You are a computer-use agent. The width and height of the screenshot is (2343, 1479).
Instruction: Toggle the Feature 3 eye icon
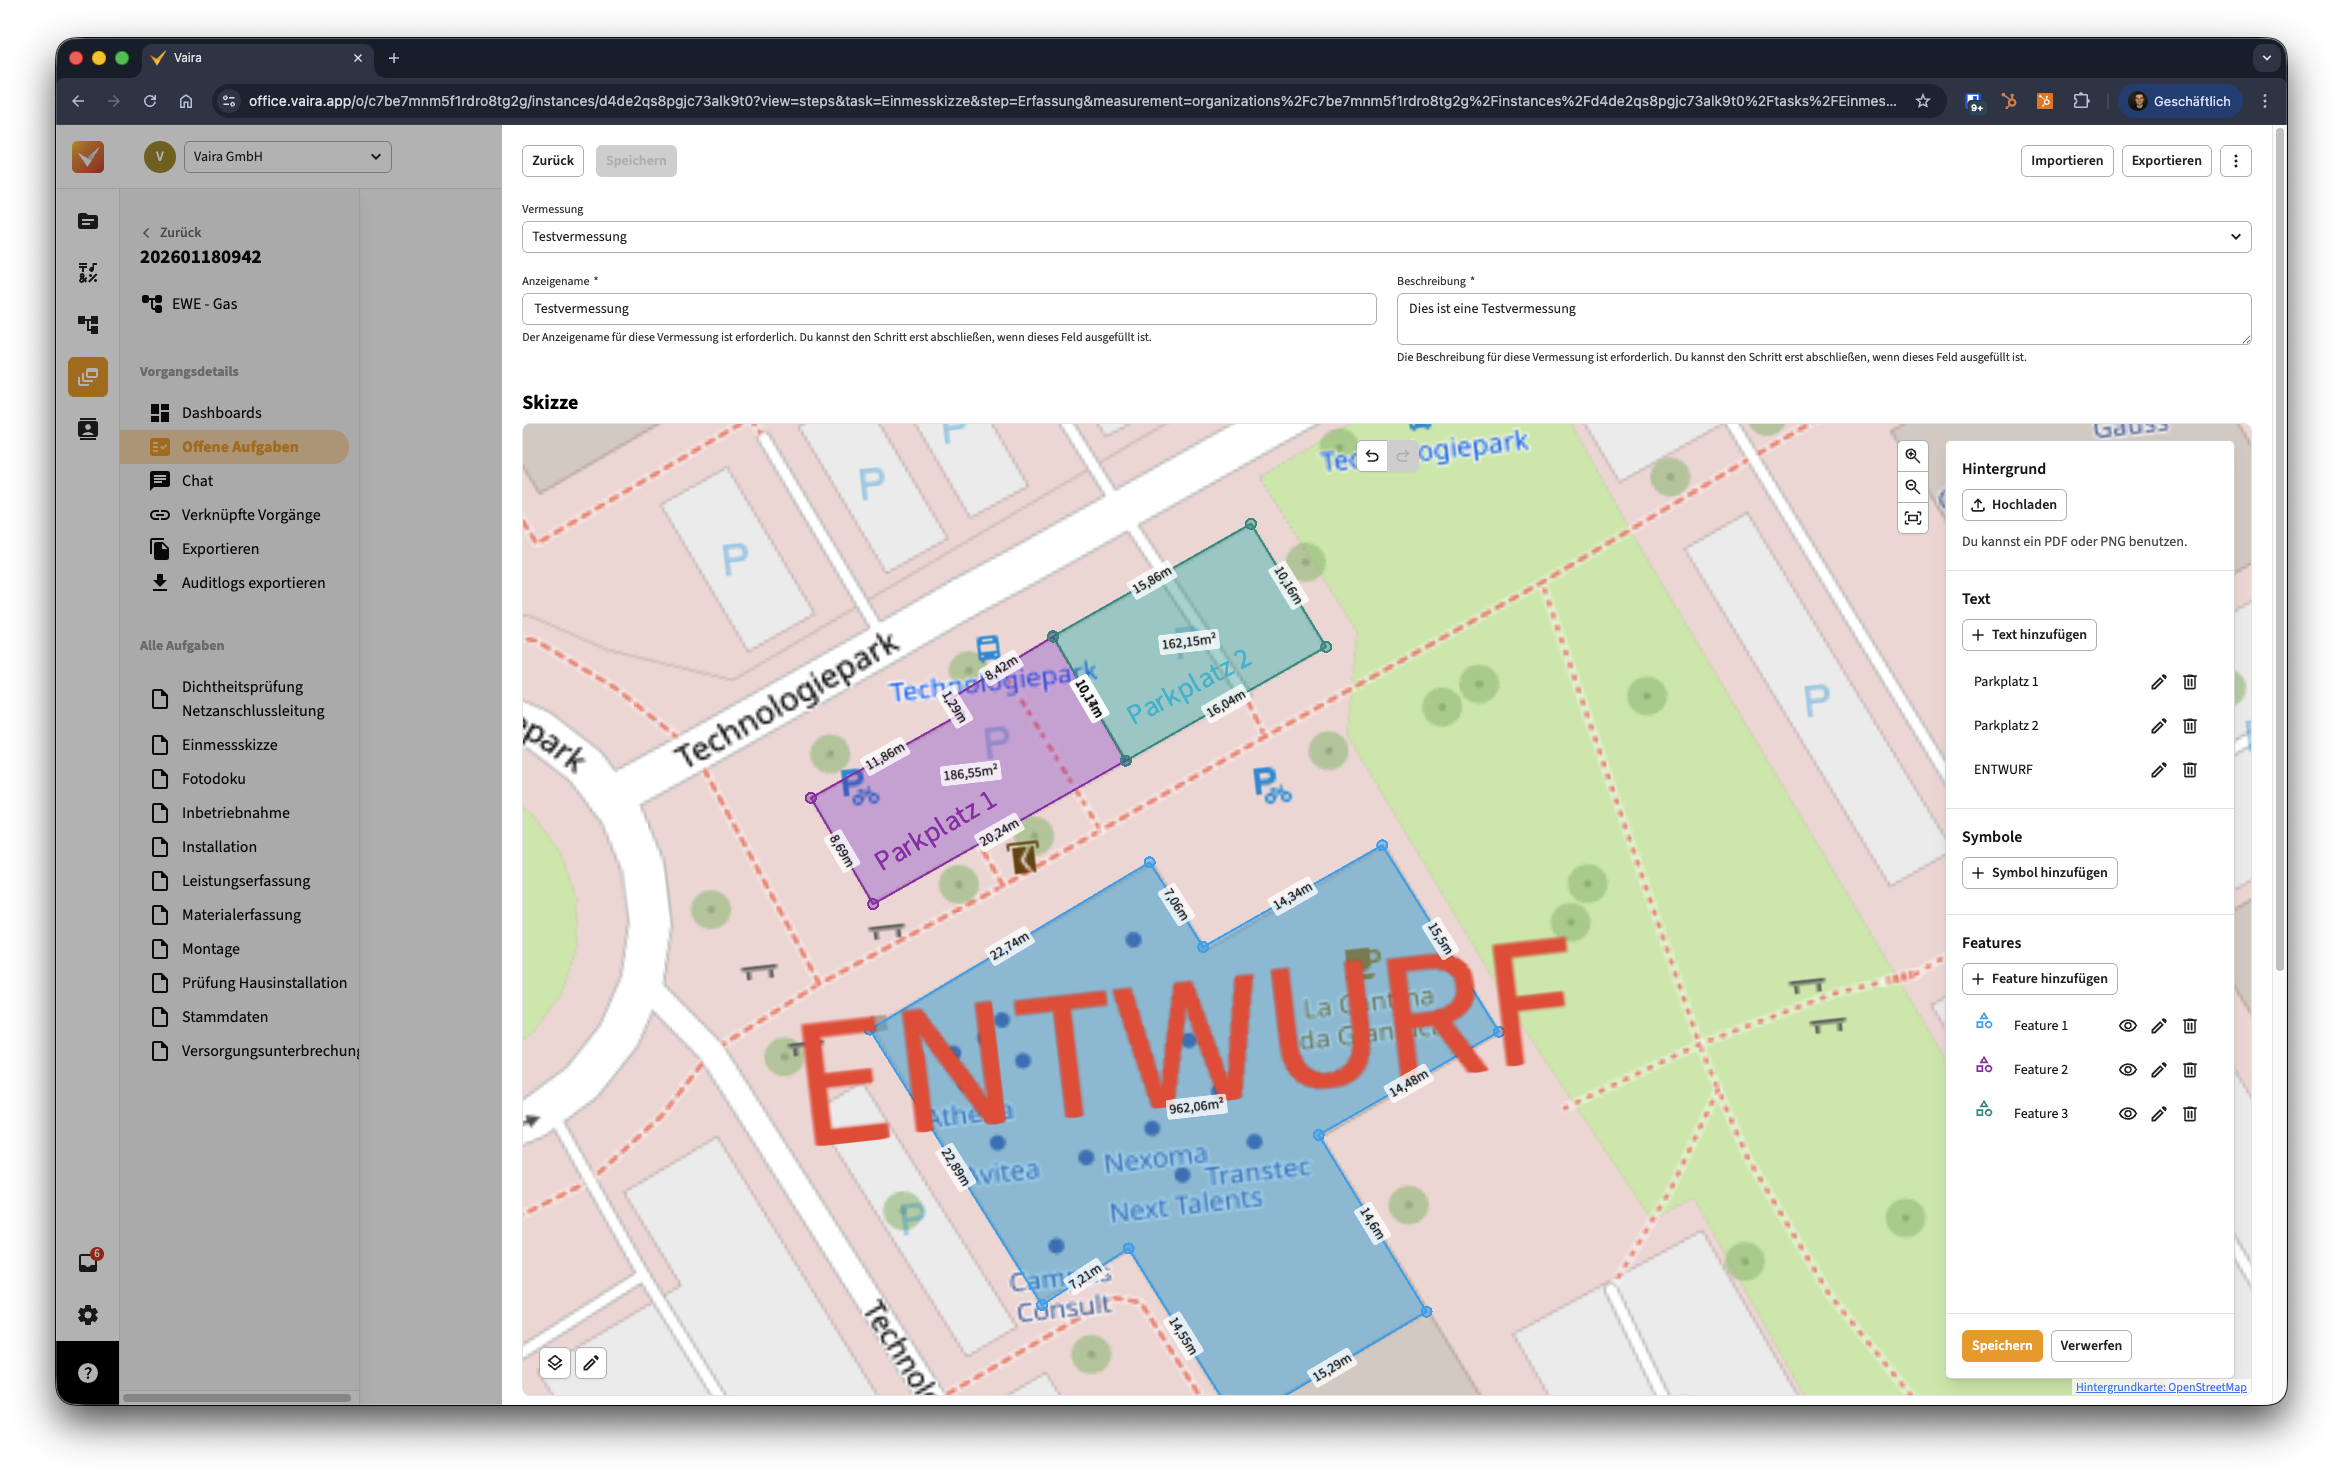2127,1114
